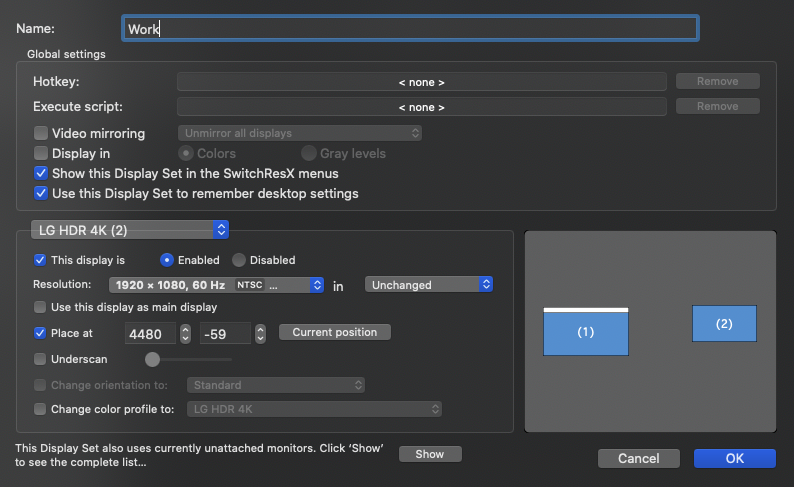This screenshot has height=487, width=794.
Task: Click display (2) thumbnail in arrangement preview
Action: tap(724, 324)
